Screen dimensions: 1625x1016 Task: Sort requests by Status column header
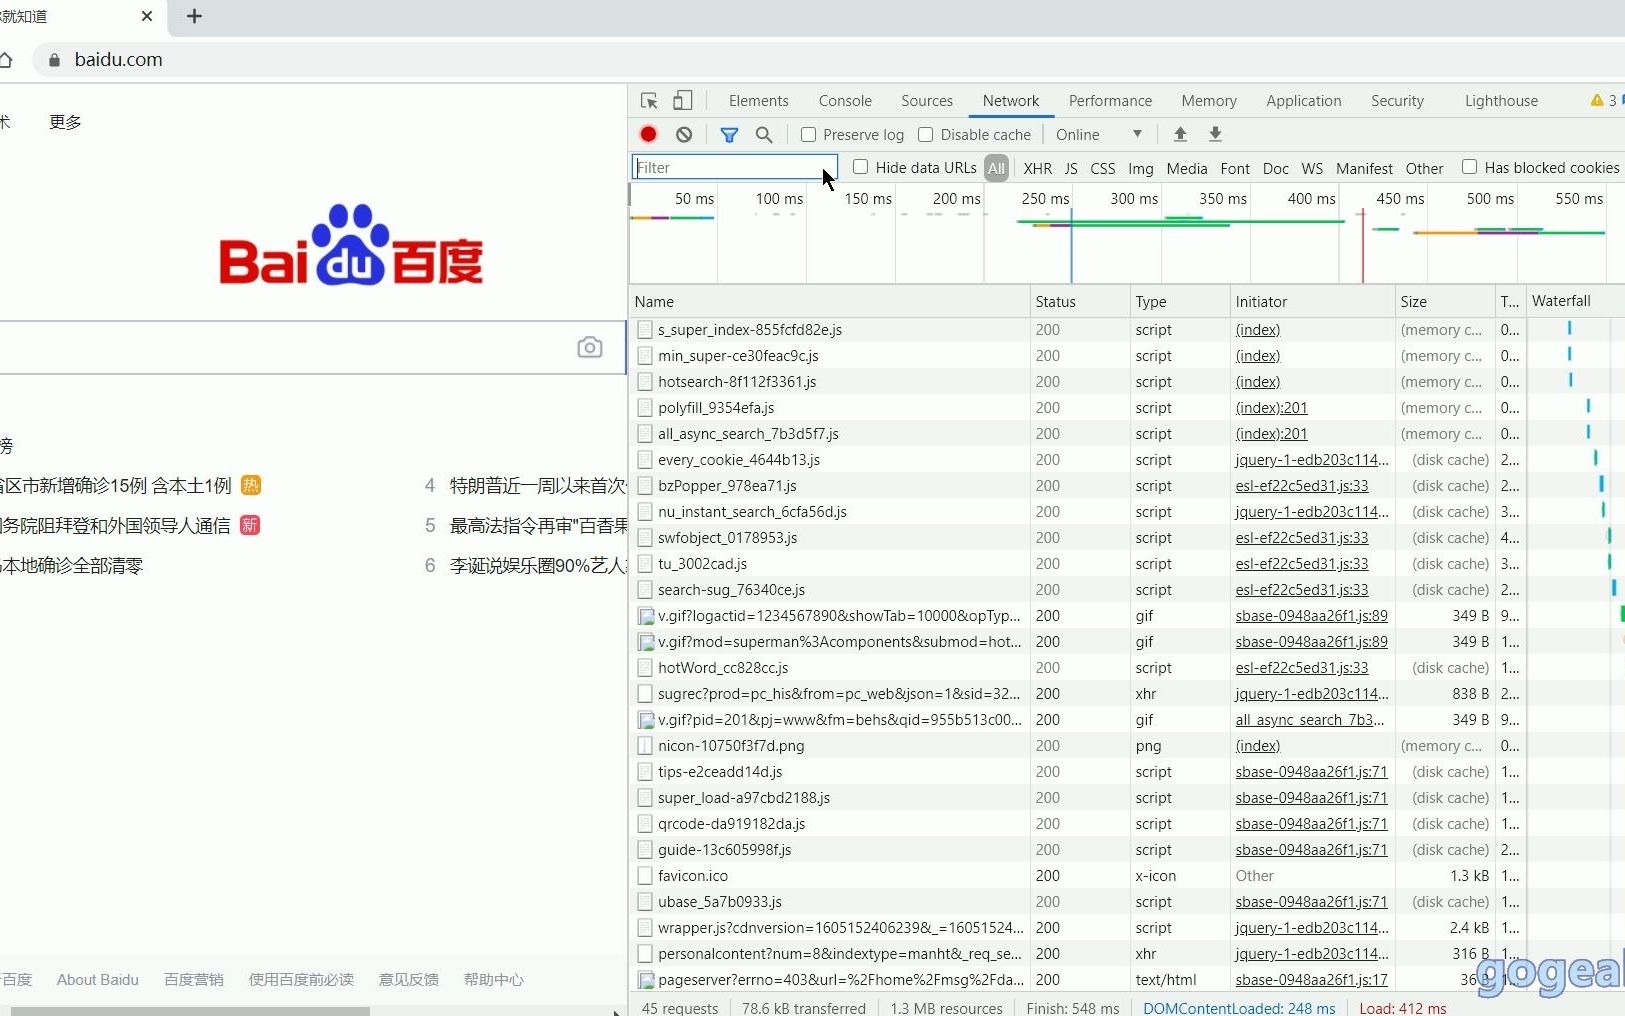pos(1080,302)
